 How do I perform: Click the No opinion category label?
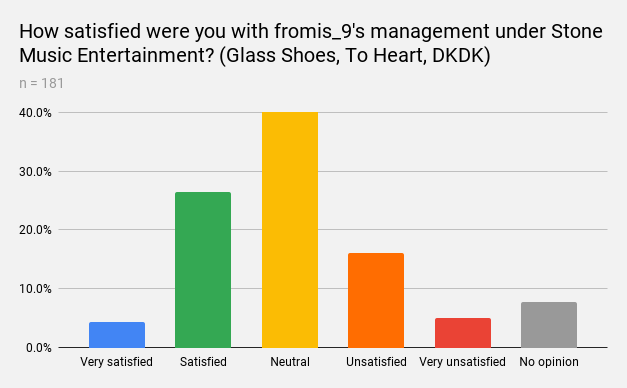click(x=549, y=362)
